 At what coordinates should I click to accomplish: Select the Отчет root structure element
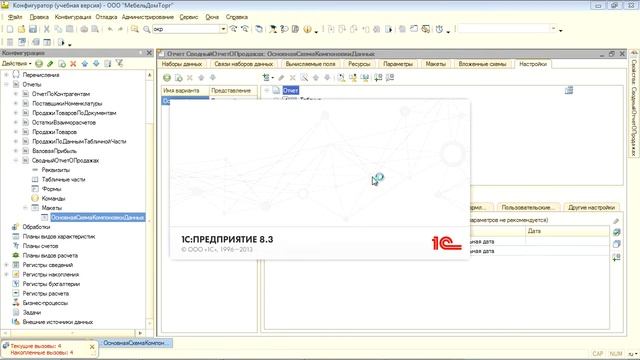(291, 90)
